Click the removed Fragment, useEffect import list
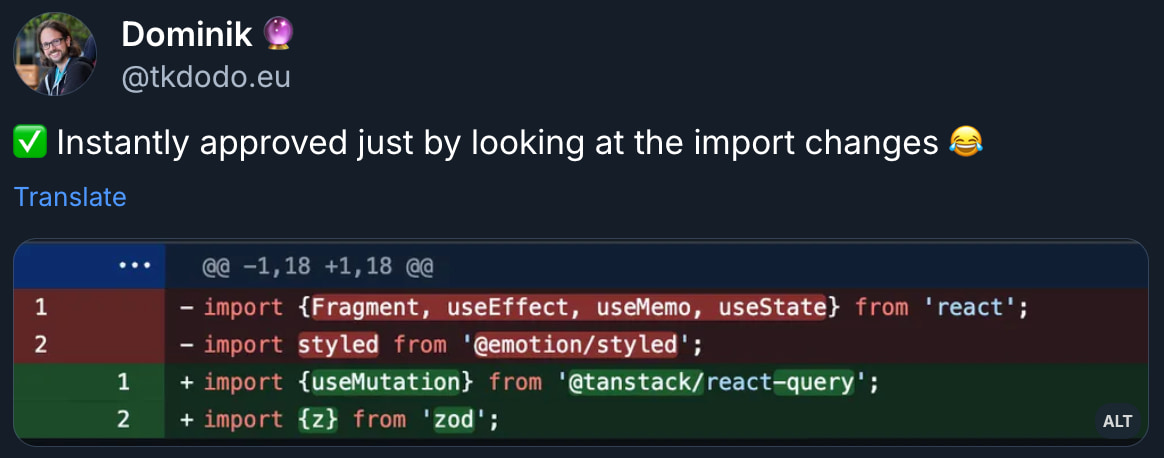 [569, 307]
